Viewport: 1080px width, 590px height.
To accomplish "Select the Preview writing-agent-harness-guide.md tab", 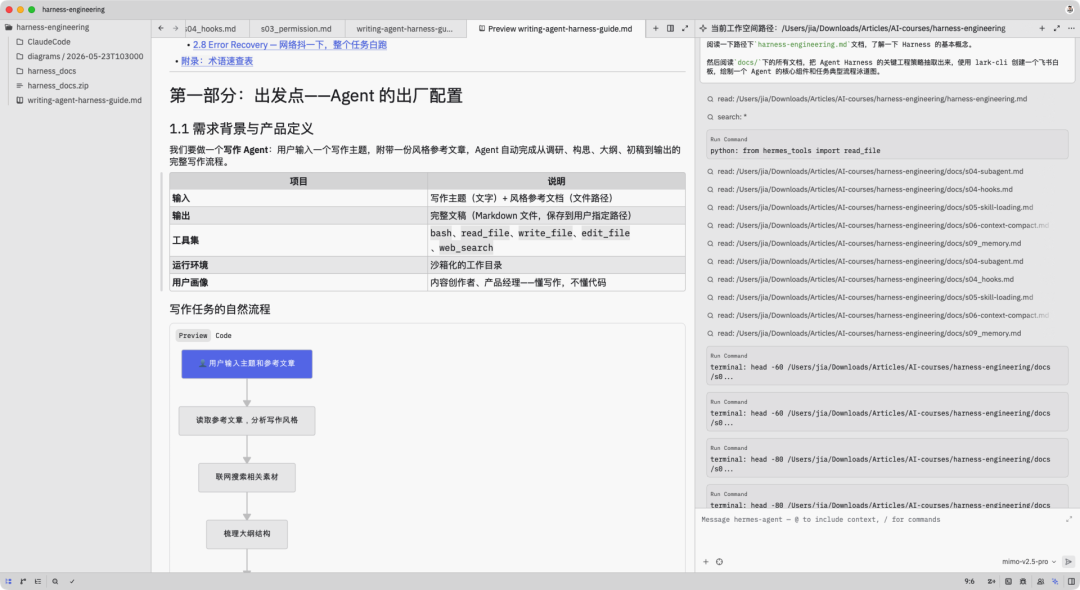I will click(556, 29).
